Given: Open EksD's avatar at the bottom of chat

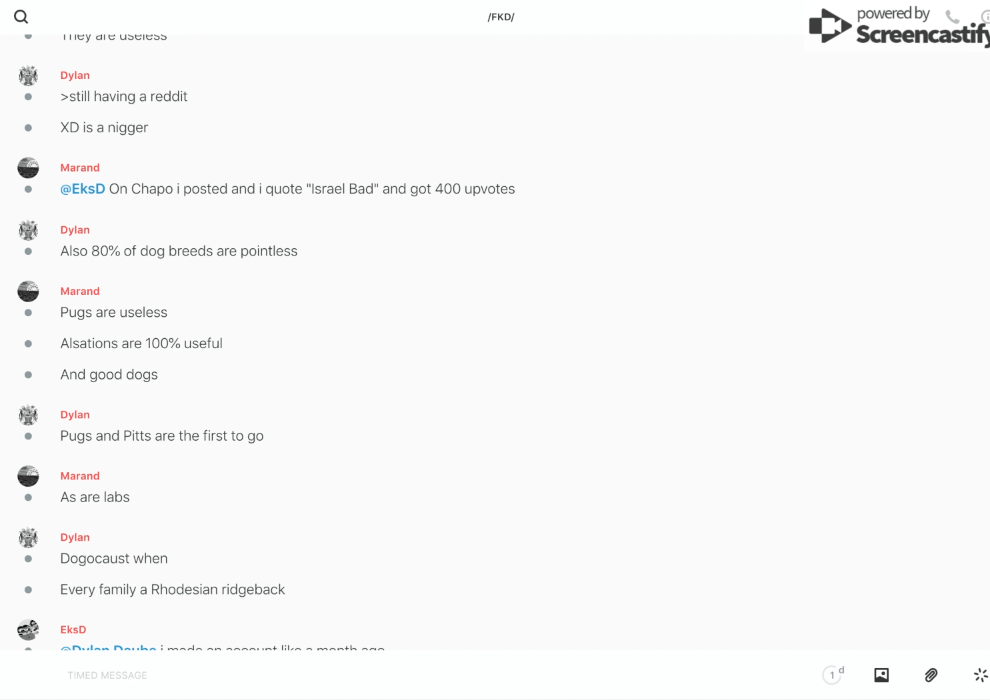Looking at the screenshot, I should point(28,630).
